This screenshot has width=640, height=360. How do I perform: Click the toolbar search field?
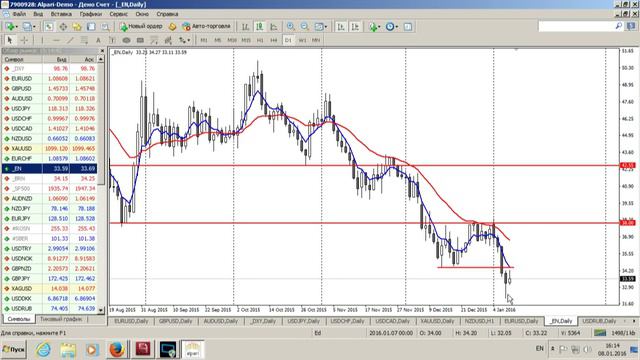(x=577, y=27)
